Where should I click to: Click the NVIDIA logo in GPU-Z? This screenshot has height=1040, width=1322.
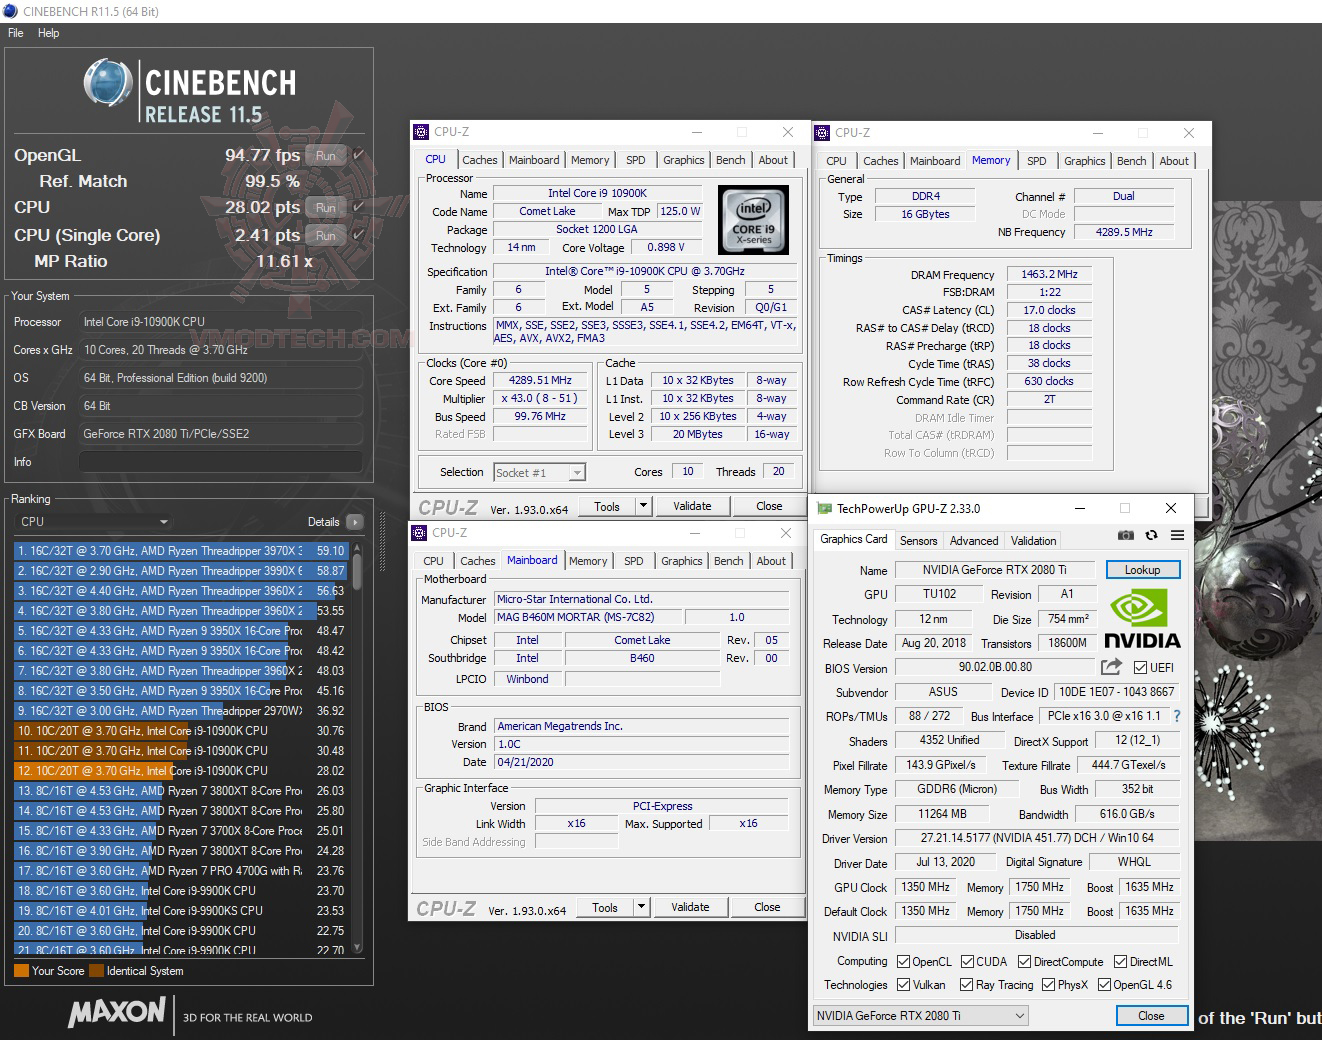coord(1143,620)
